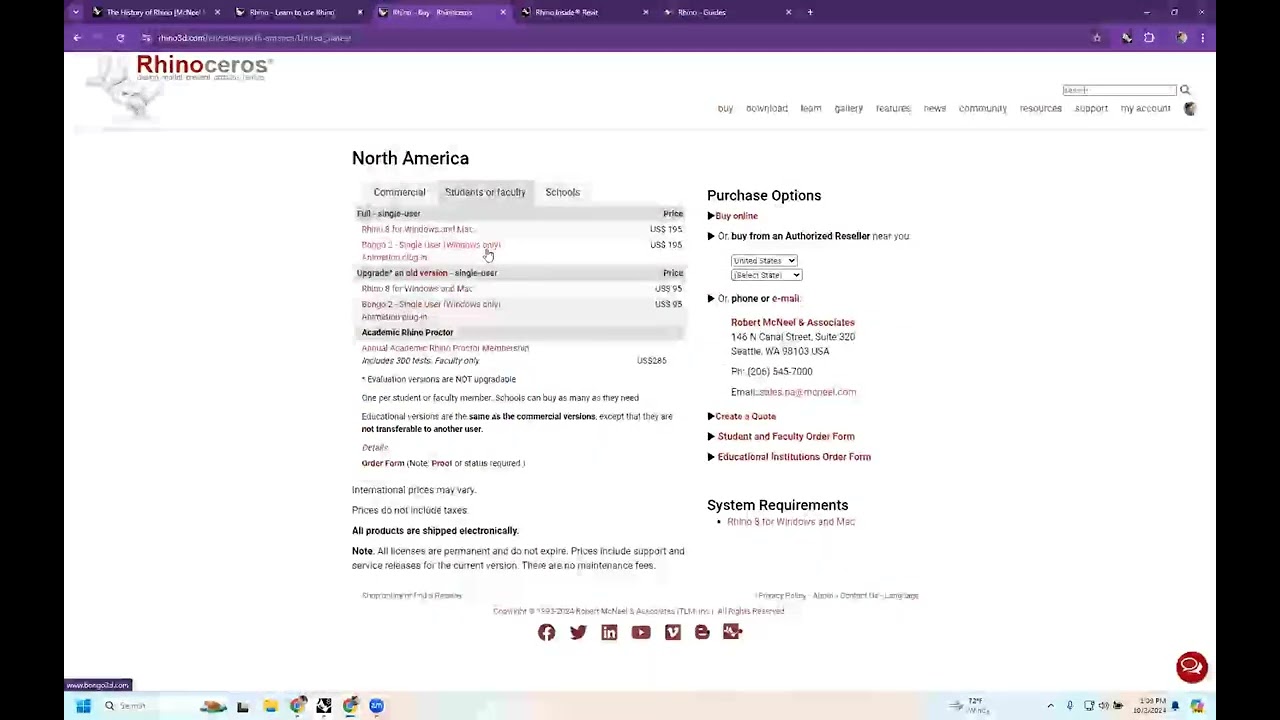Open the account avatar icon beside my account
This screenshot has height=720, width=1280.
(x=1190, y=108)
